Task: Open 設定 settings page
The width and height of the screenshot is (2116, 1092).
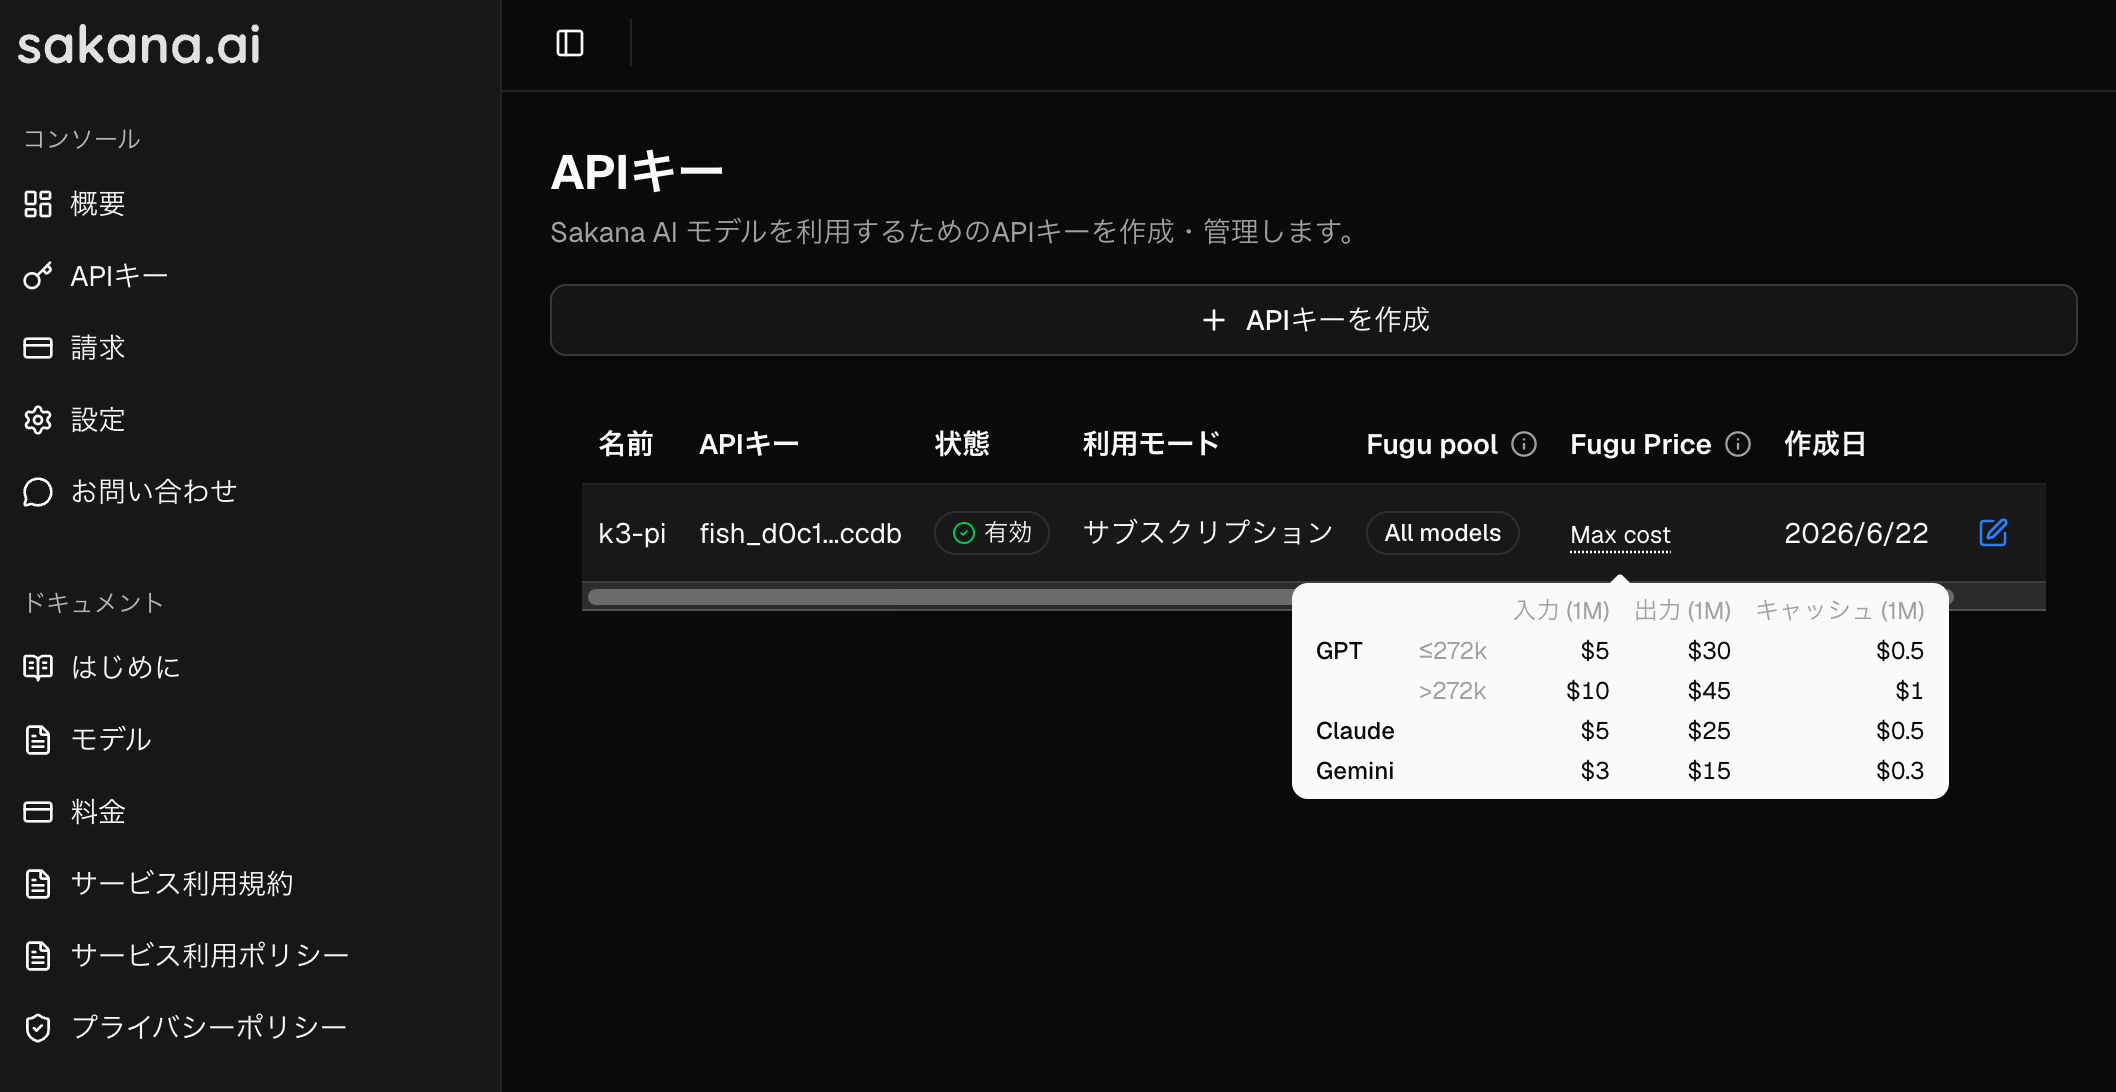Action: pyautogui.click(x=98, y=420)
